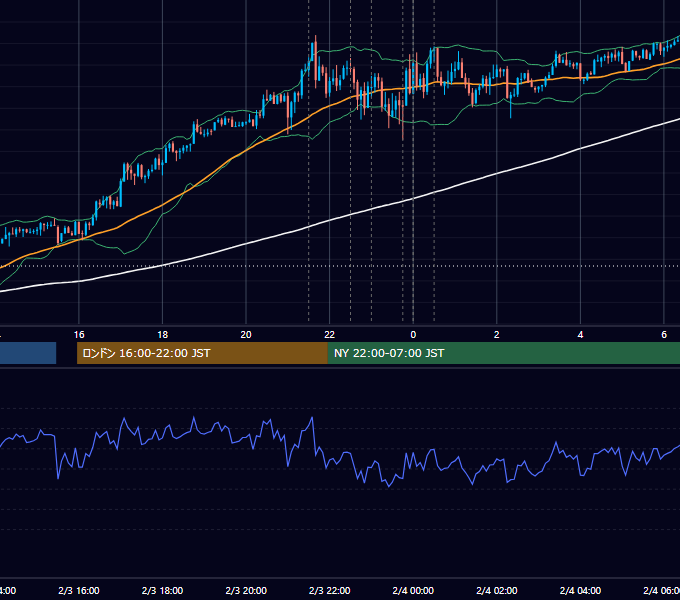
Task: Click the 2/4 00:00 date label
Action: pyautogui.click(x=413, y=591)
